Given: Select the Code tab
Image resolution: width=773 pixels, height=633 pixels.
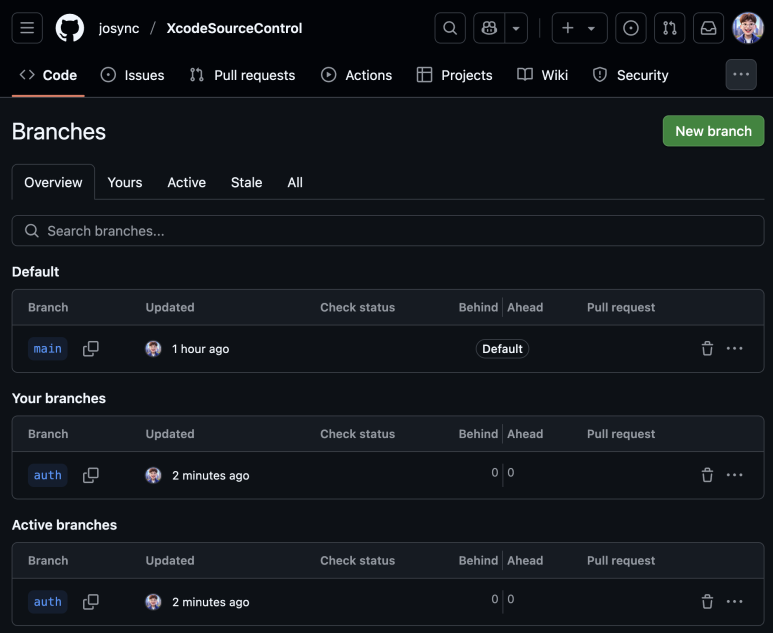Looking at the screenshot, I should (x=48, y=75).
